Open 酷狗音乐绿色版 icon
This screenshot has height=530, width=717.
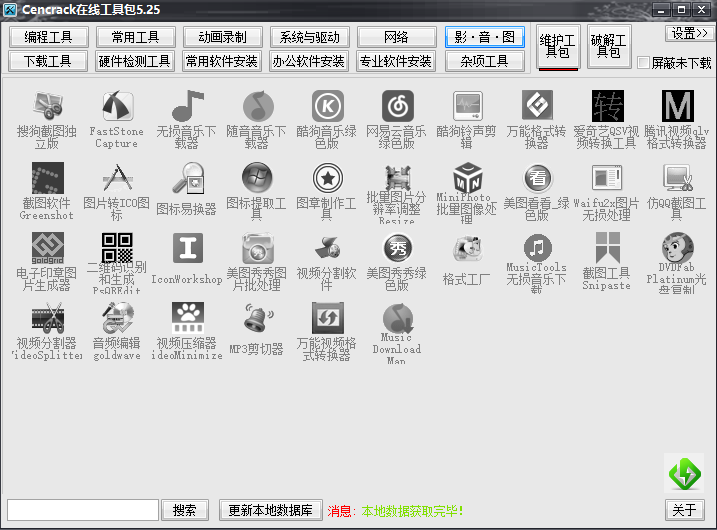point(327,106)
